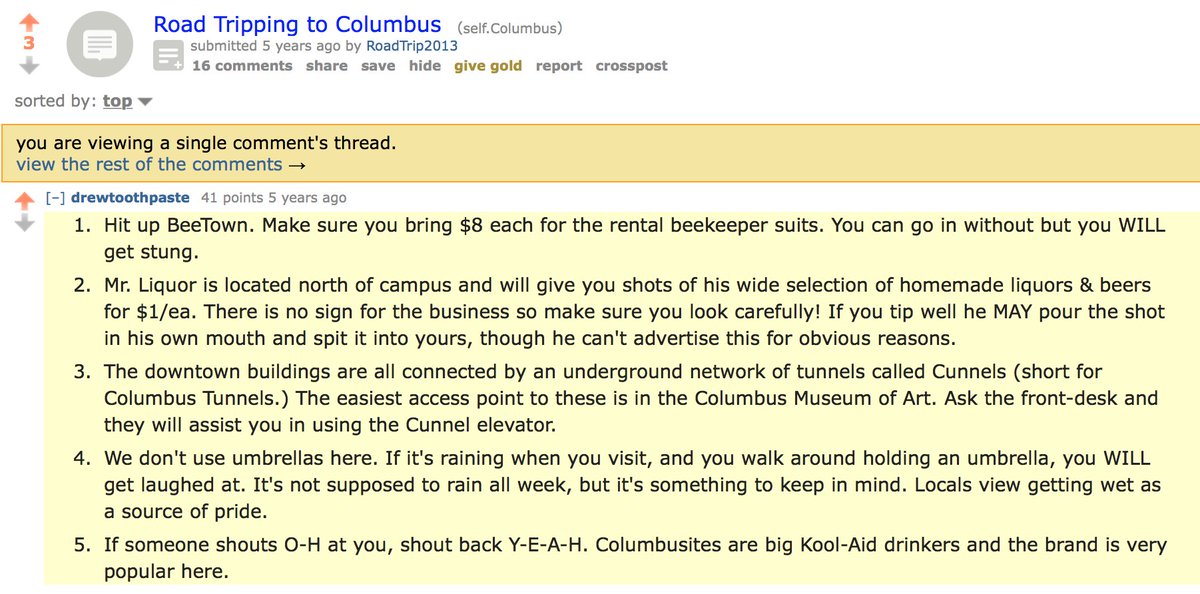
Task: Save the post using save link
Action: click(x=378, y=66)
